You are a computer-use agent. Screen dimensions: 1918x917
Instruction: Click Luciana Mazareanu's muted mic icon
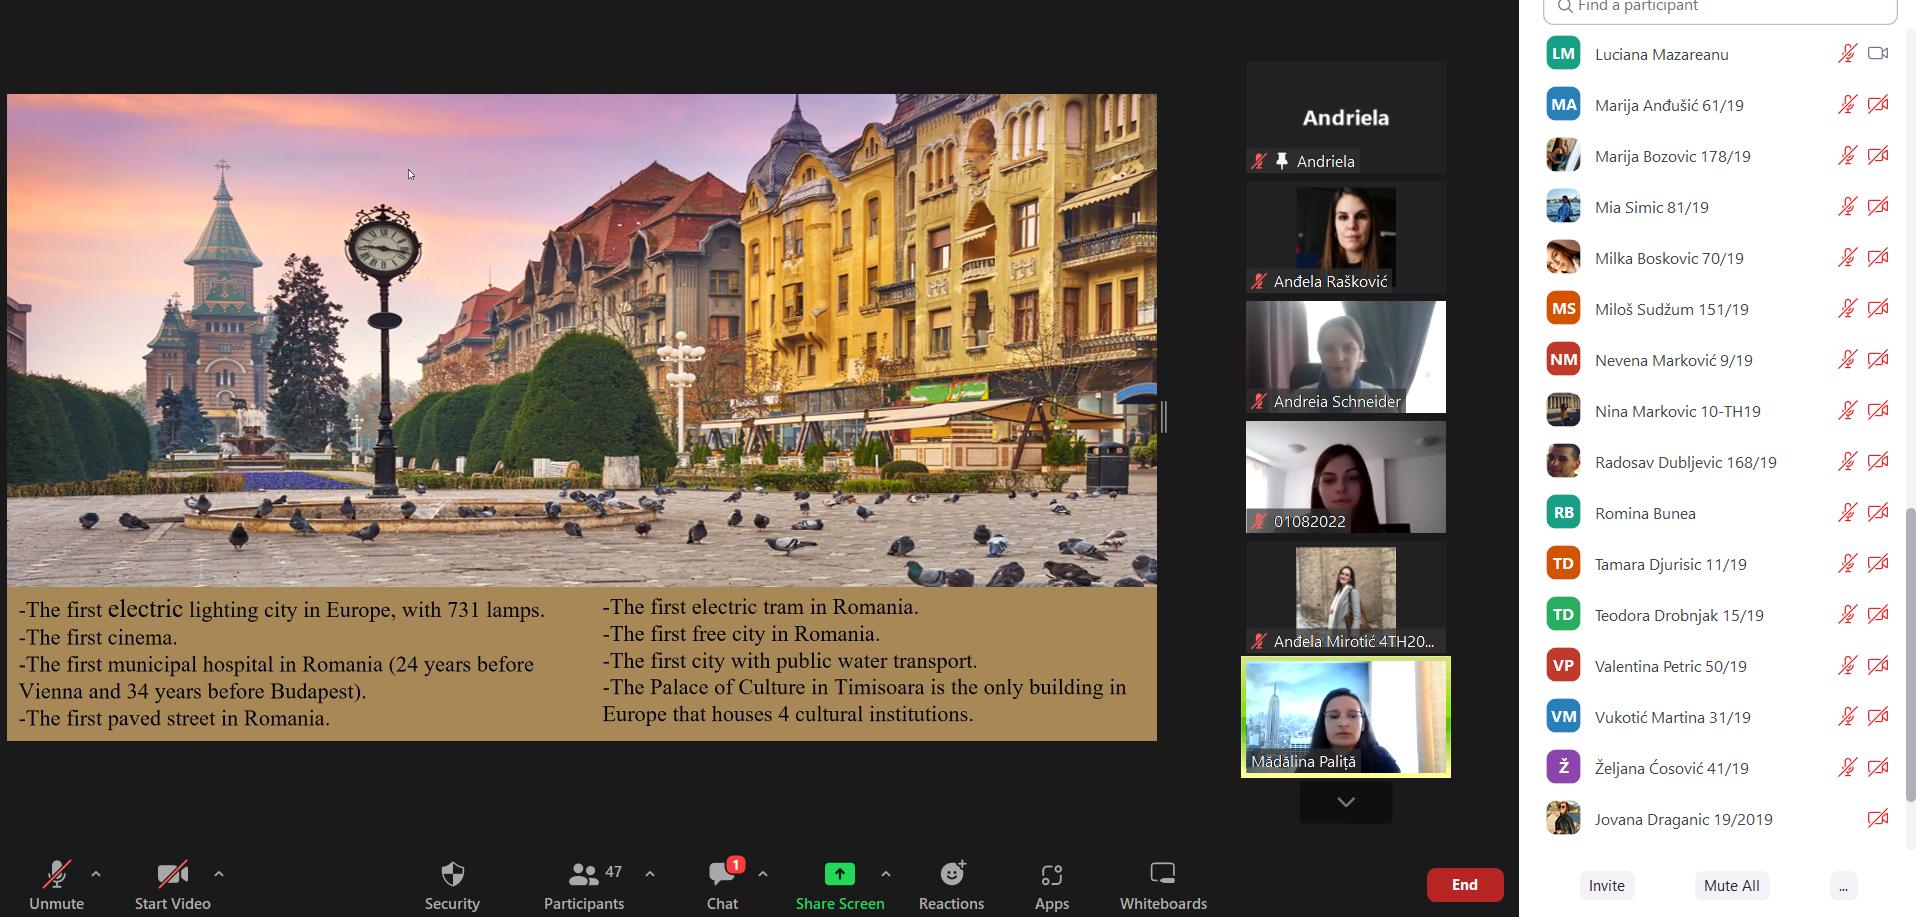coord(1847,53)
